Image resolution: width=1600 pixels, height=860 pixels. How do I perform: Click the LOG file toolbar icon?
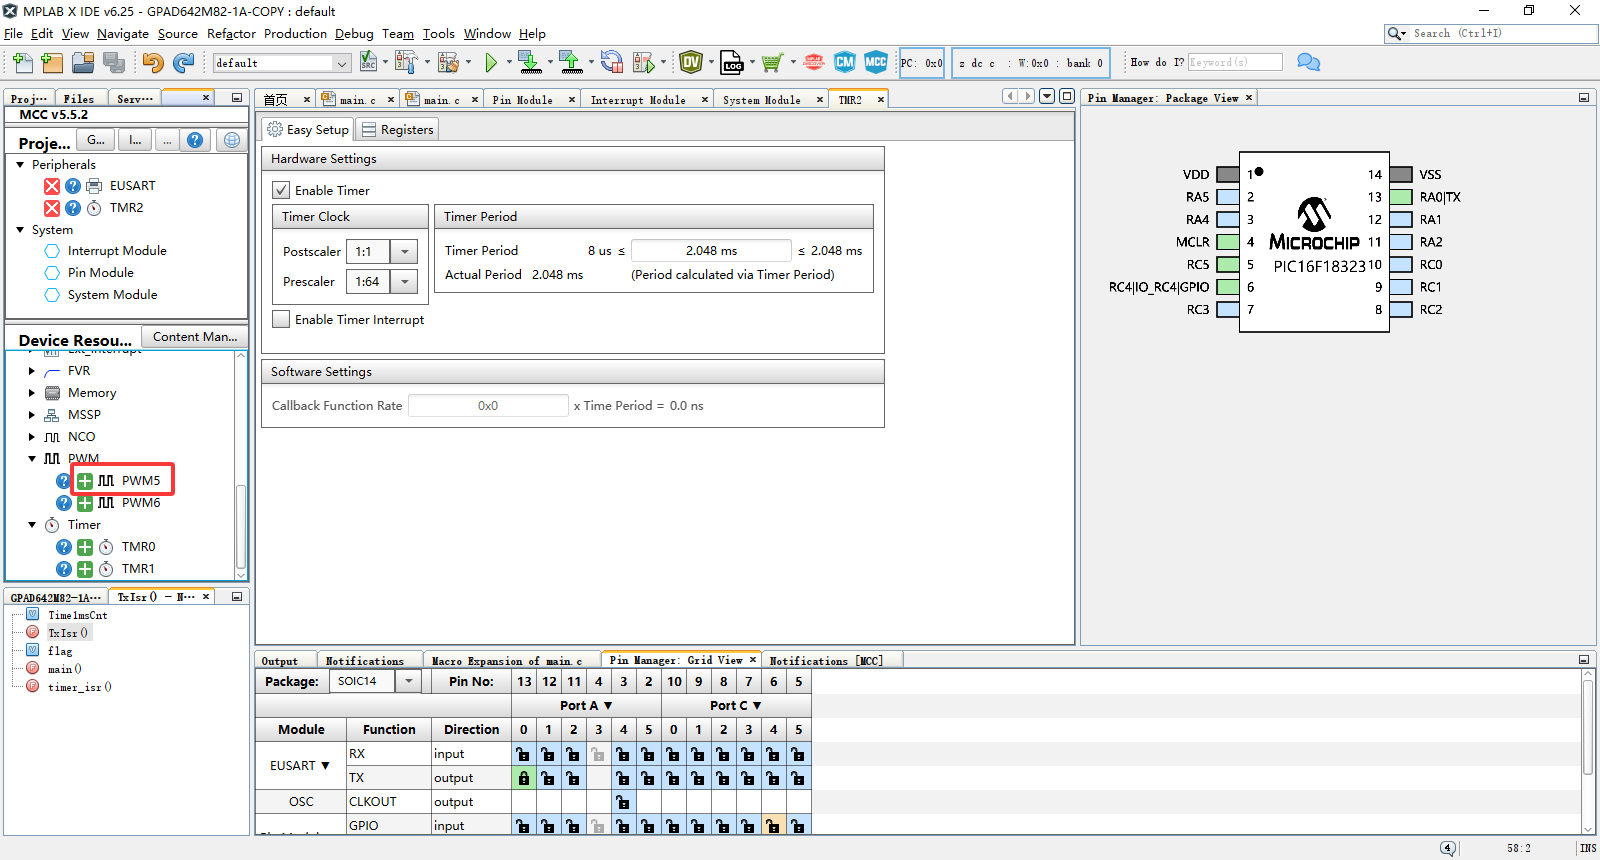(x=732, y=63)
